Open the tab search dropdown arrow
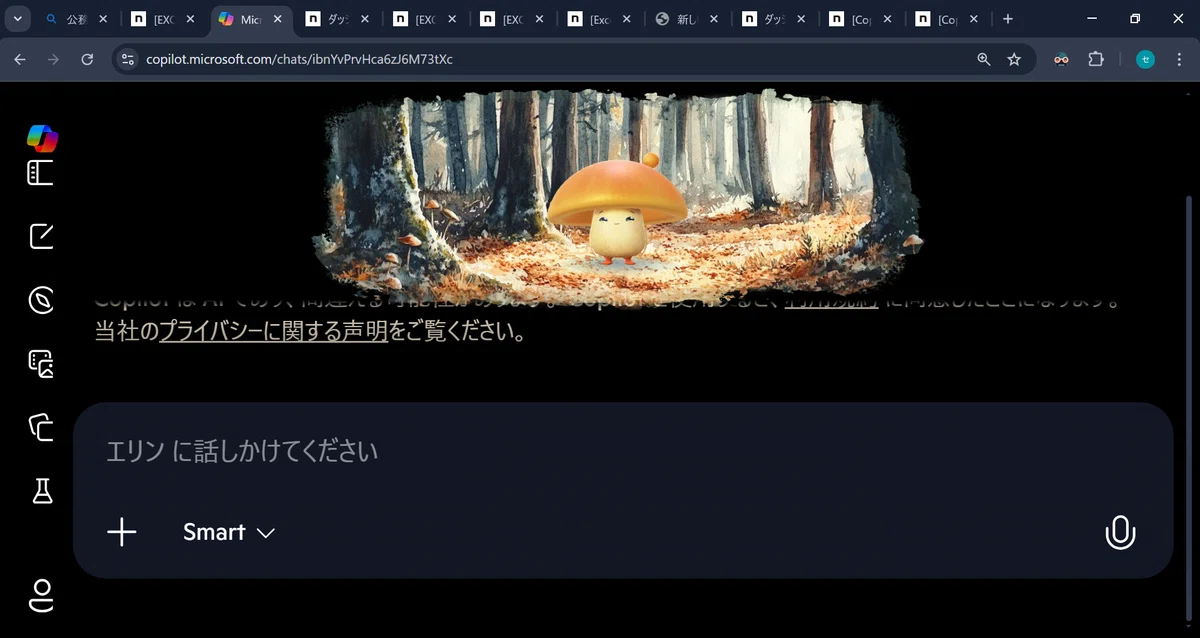Viewport: 1200px width, 638px height. pyautogui.click(x=17, y=19)
